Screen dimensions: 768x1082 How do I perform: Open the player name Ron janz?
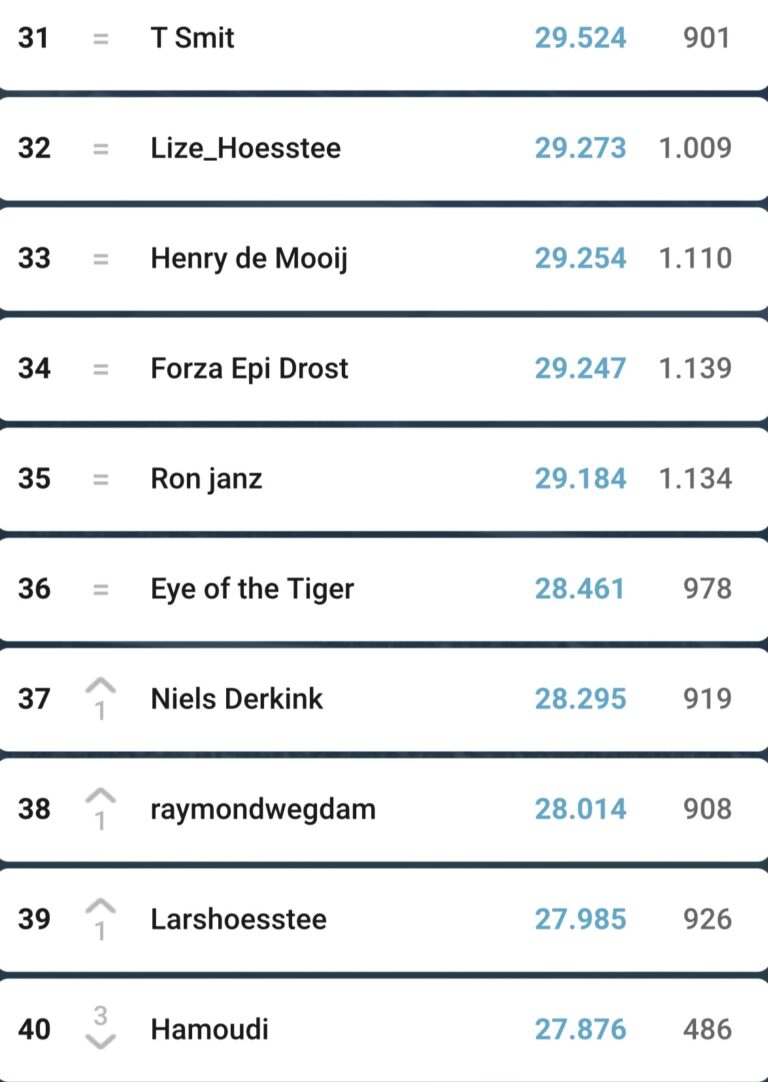coord(206,478)
